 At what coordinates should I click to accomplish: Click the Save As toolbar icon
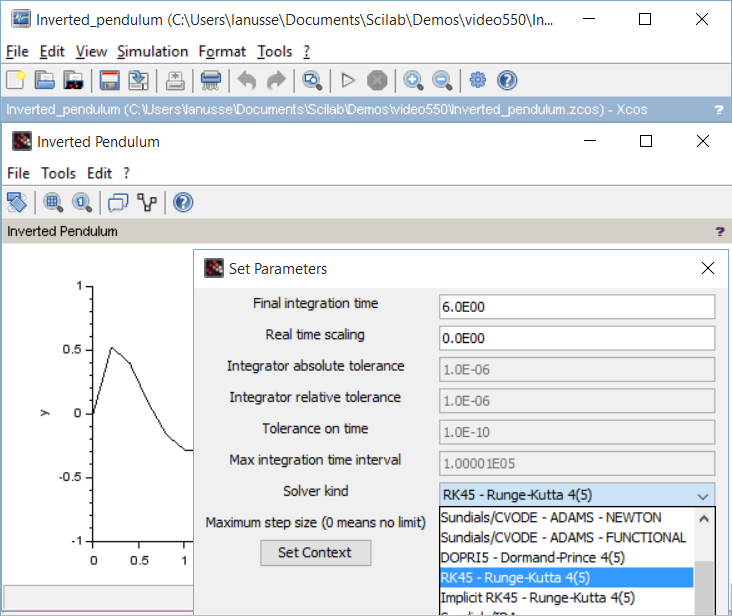coord(138,80)
